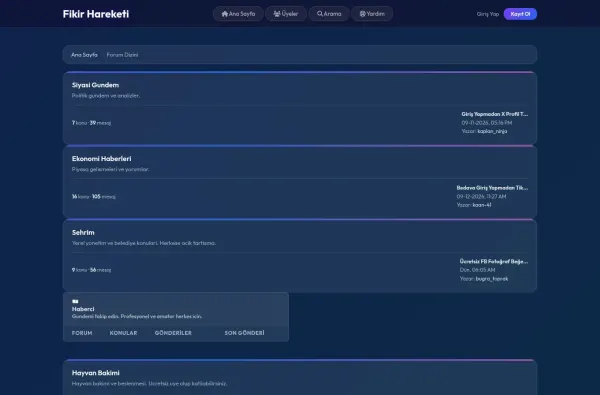Image resolution: width=600 pixels, height=395 pixels.
Task: Open the Hayvan Bakimi forum
Action: click(x=96, y=373)
